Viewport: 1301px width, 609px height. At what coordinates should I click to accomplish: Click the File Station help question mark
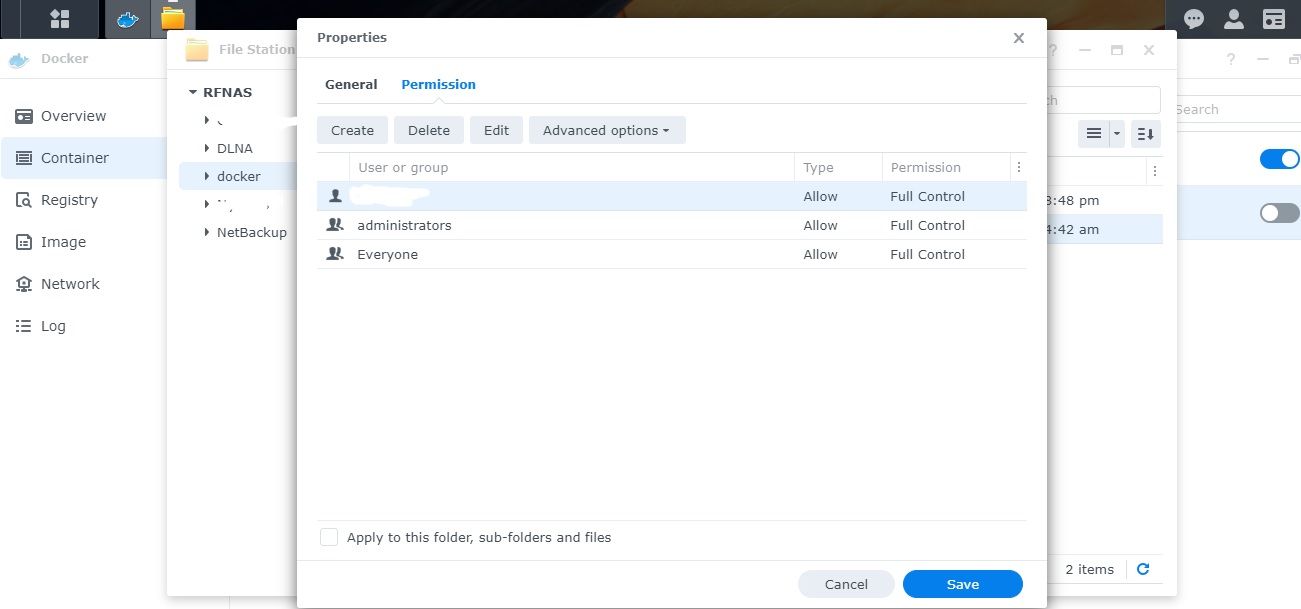pyautogui.click(x=1051, y=50)
